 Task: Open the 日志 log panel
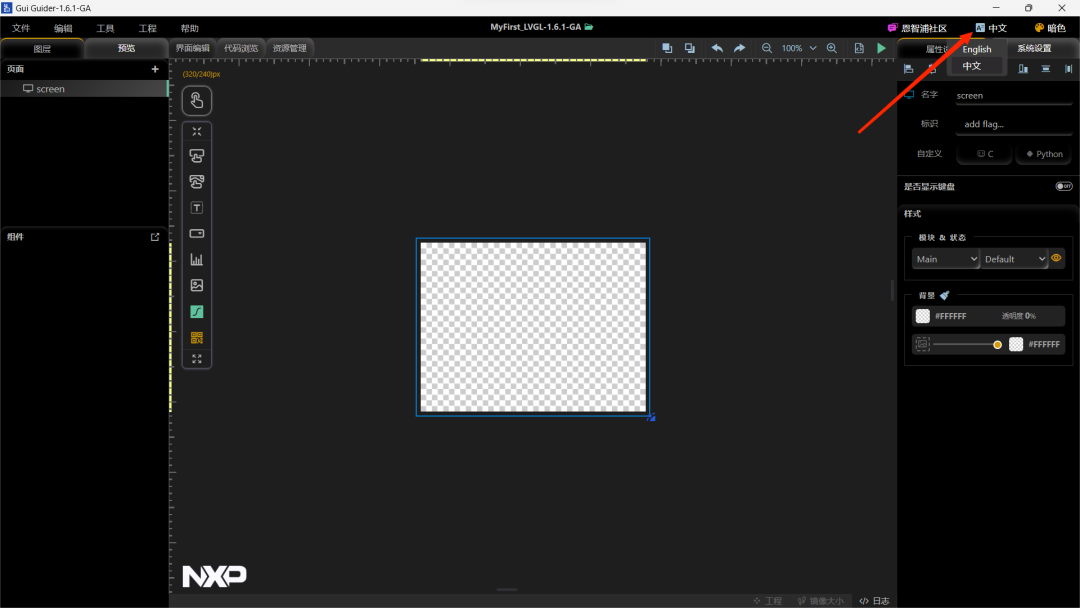click(874, 601)
